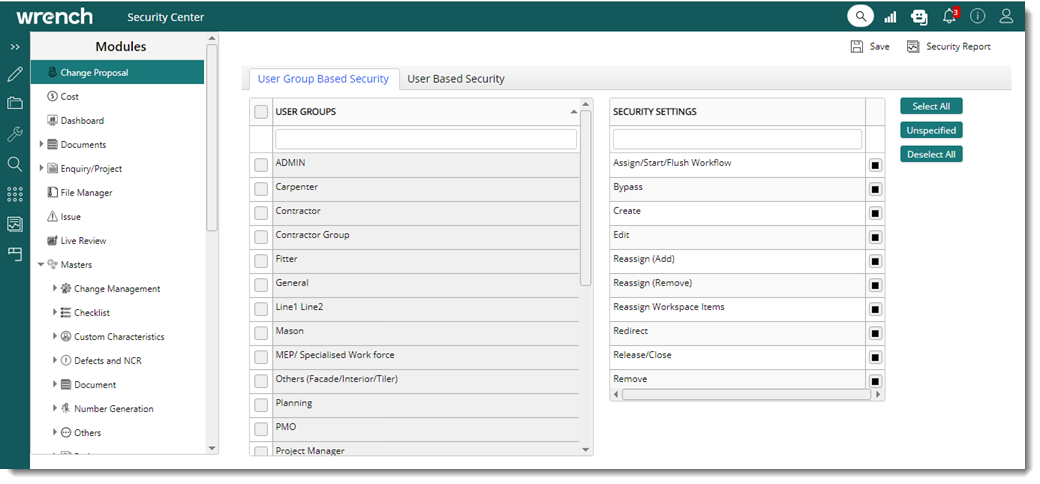
Task: Click the Deselect All button
Action: tap(931, 154)
